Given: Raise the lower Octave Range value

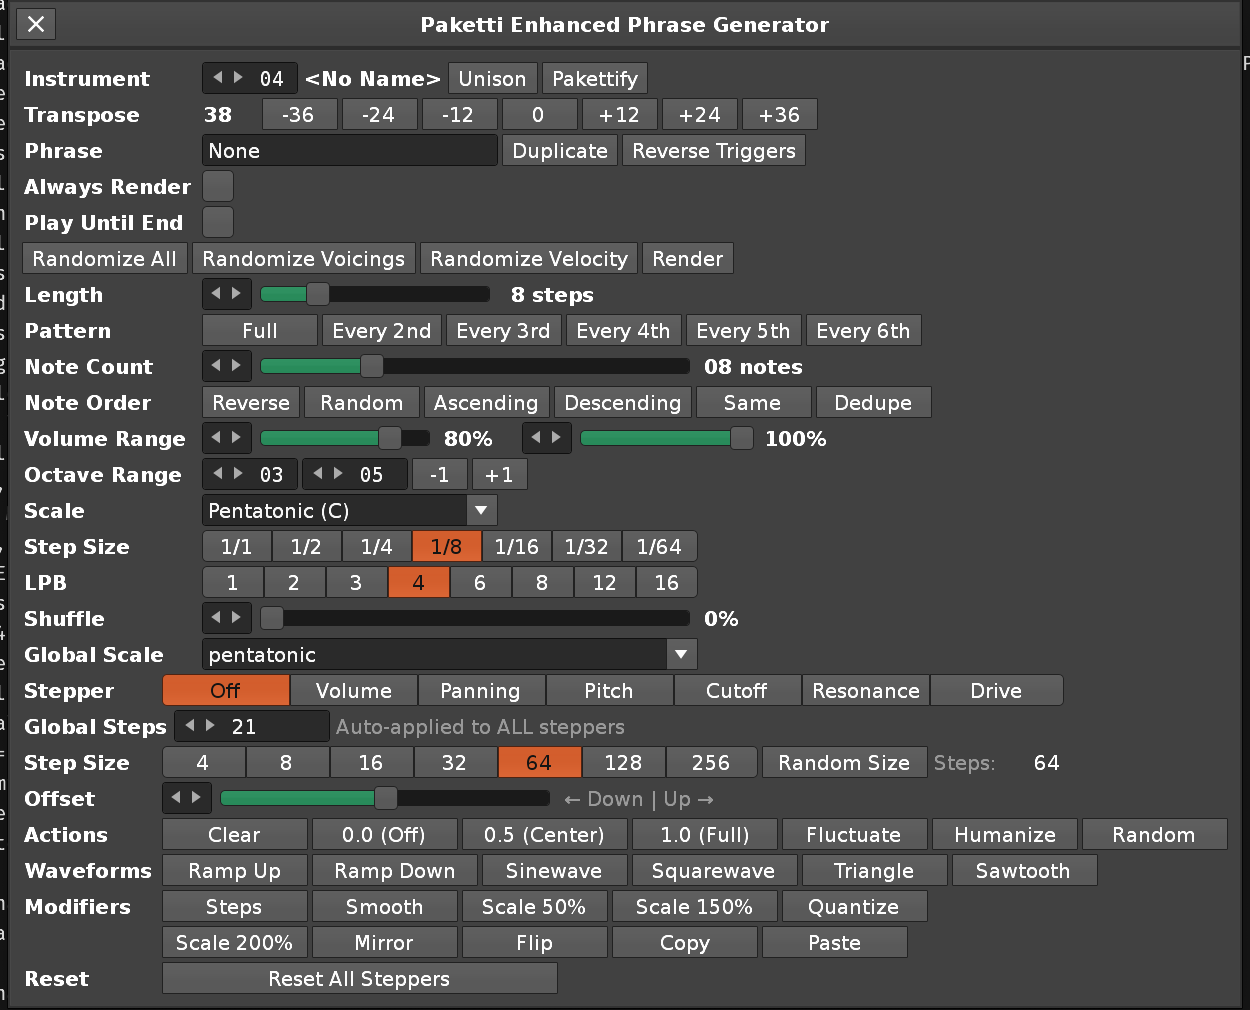Looking at the screenshot, I should coord(238,474).
